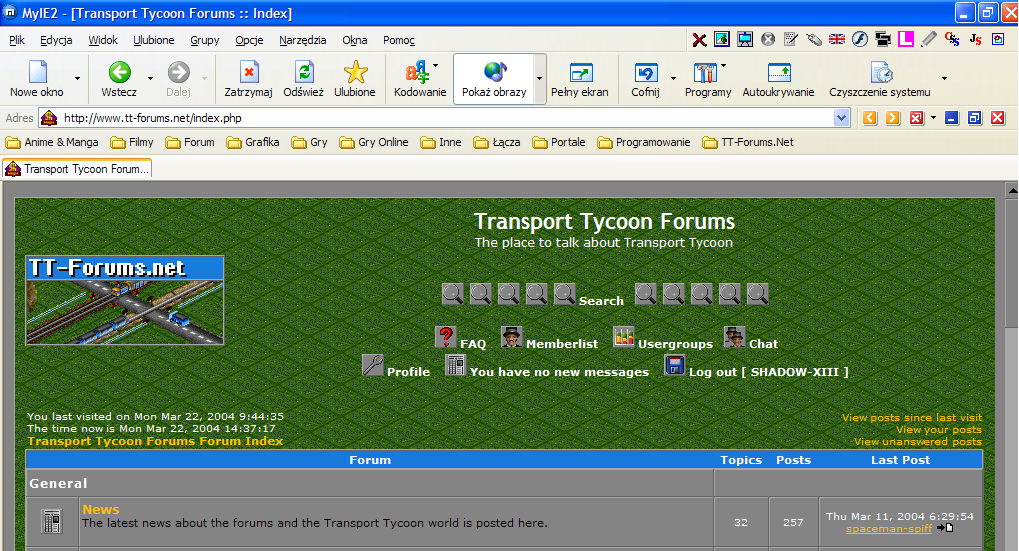Toggle Autoukrywanie auto-hide option
1019x551 pixels.
click(779, 79)
